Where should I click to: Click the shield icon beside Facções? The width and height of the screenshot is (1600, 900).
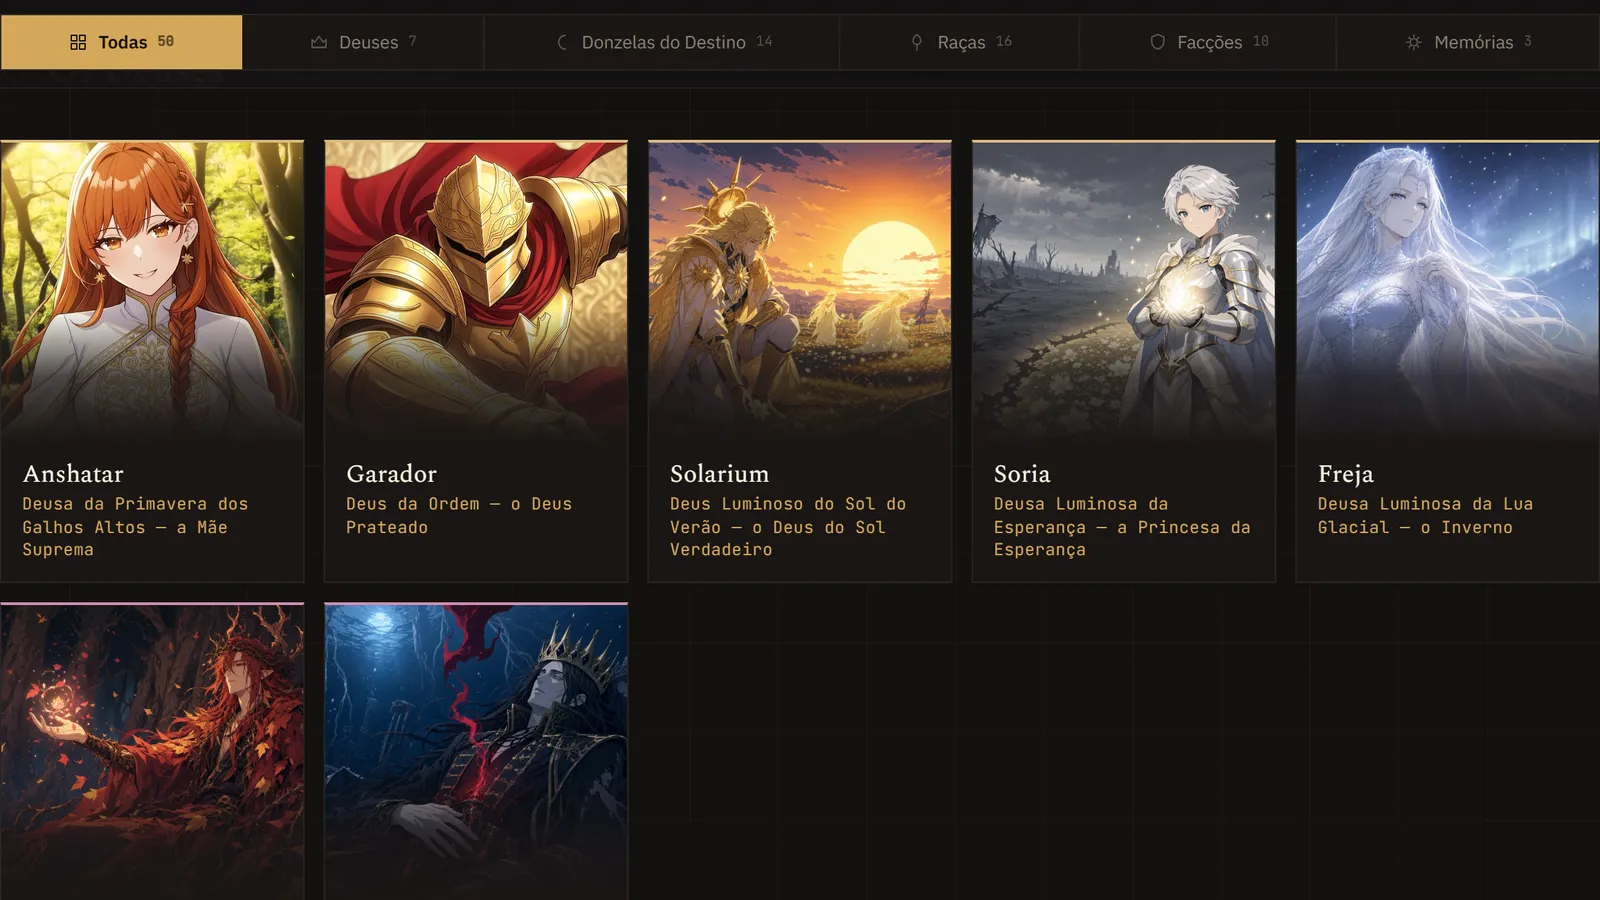click(1158, 42)
